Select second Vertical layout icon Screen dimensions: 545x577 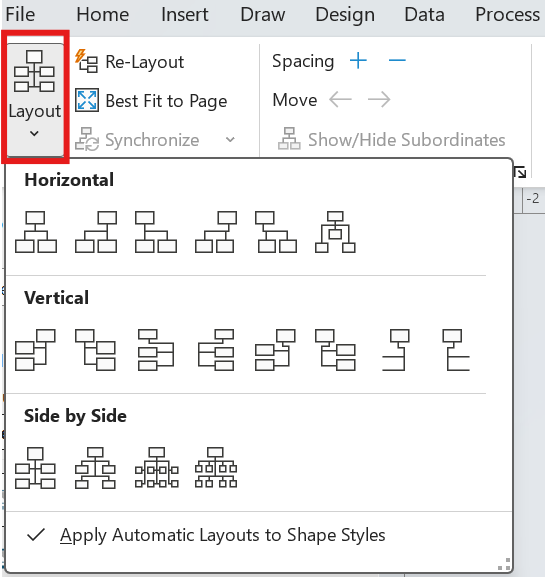[95, 350]
